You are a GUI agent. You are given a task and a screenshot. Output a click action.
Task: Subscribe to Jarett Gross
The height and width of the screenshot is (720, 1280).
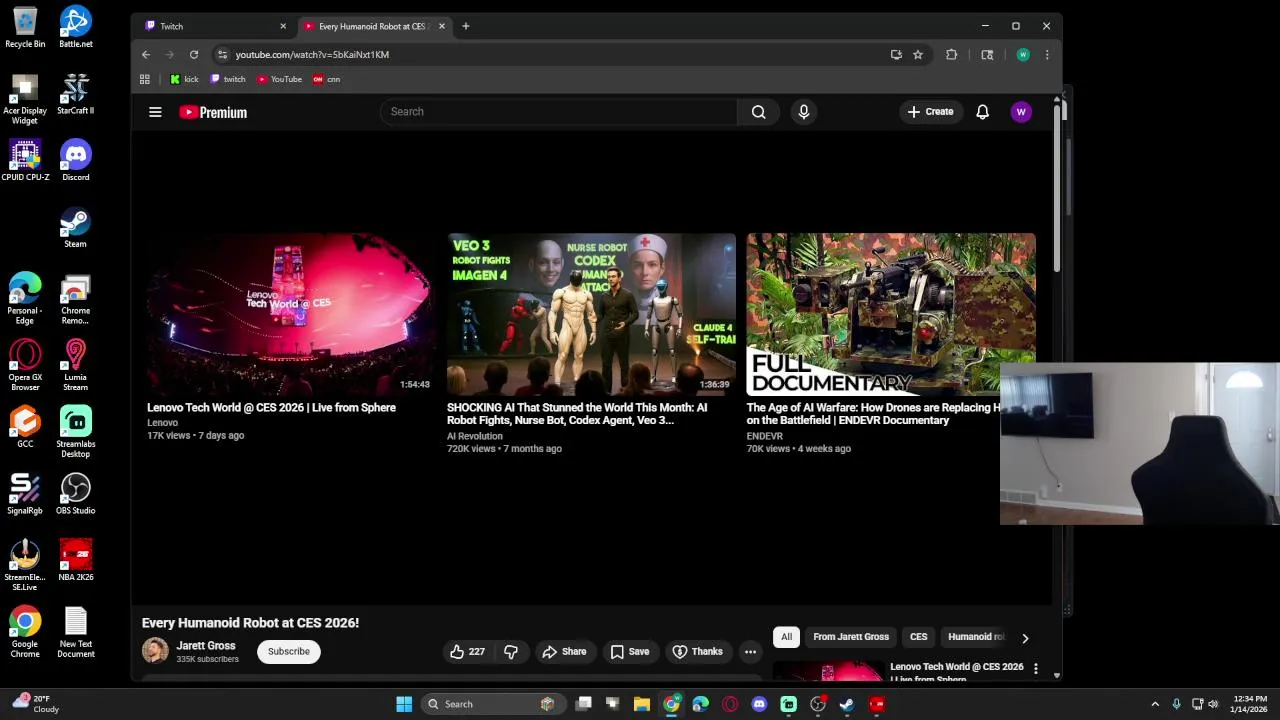288,652
